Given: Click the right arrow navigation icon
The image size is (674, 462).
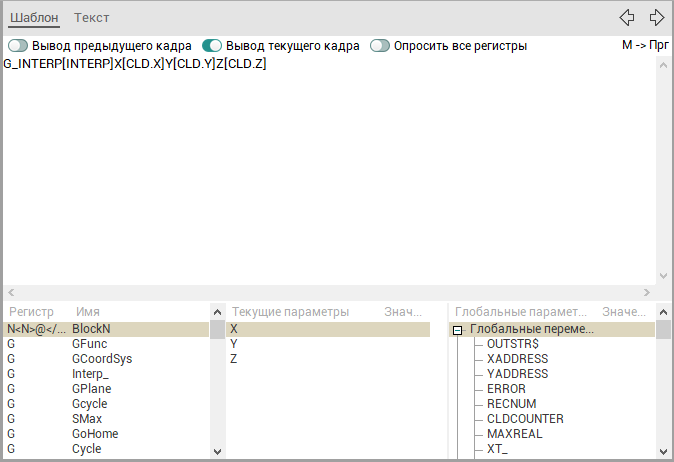Looking at the screenshot, I should 657,17.
